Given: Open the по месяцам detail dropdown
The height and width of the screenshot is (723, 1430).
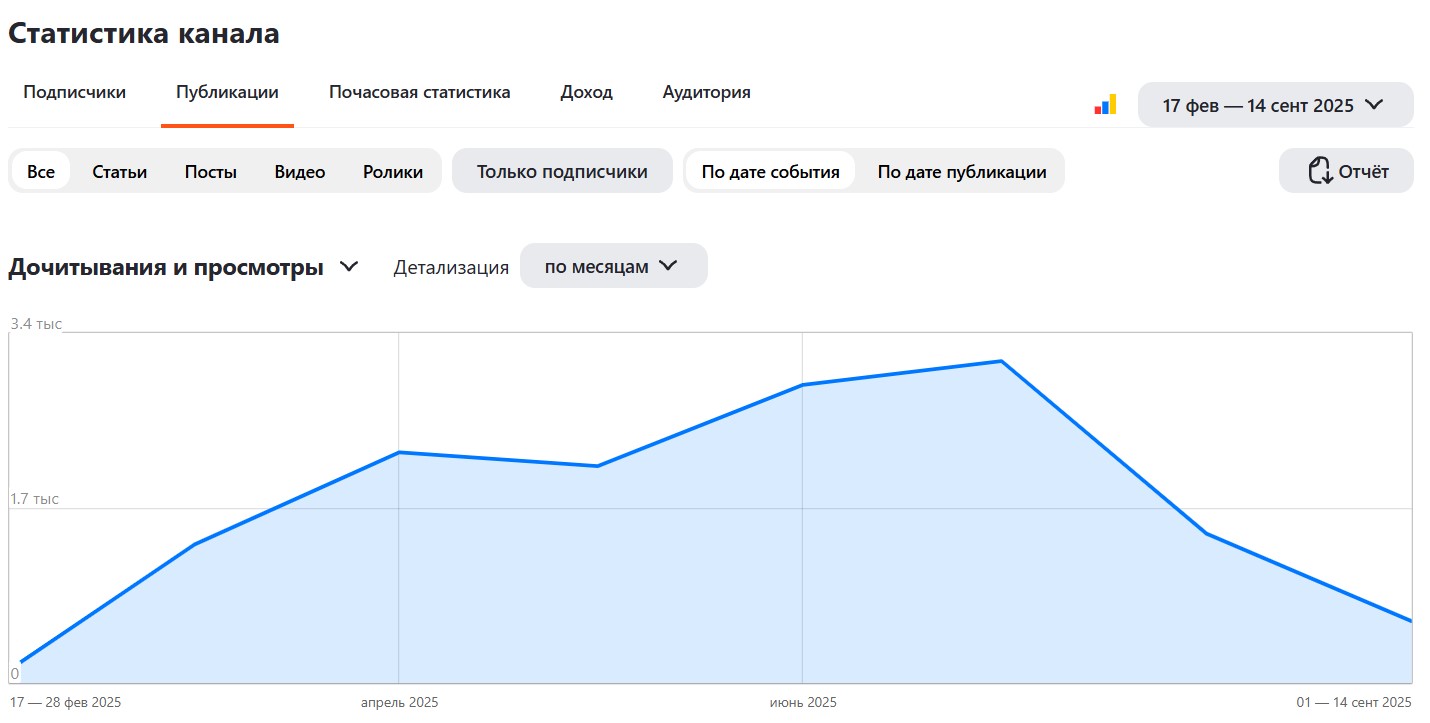Looking at the screenshot, I should point(614,266).
